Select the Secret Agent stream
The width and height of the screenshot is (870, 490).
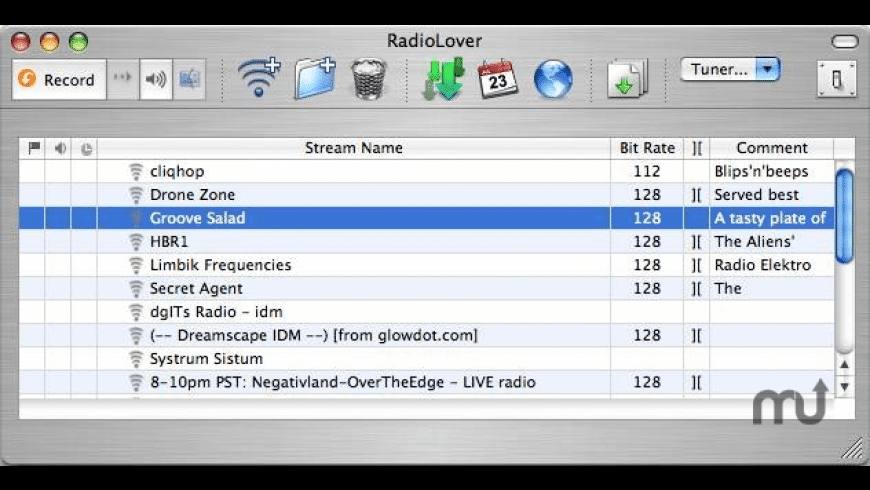pos(426,289)
